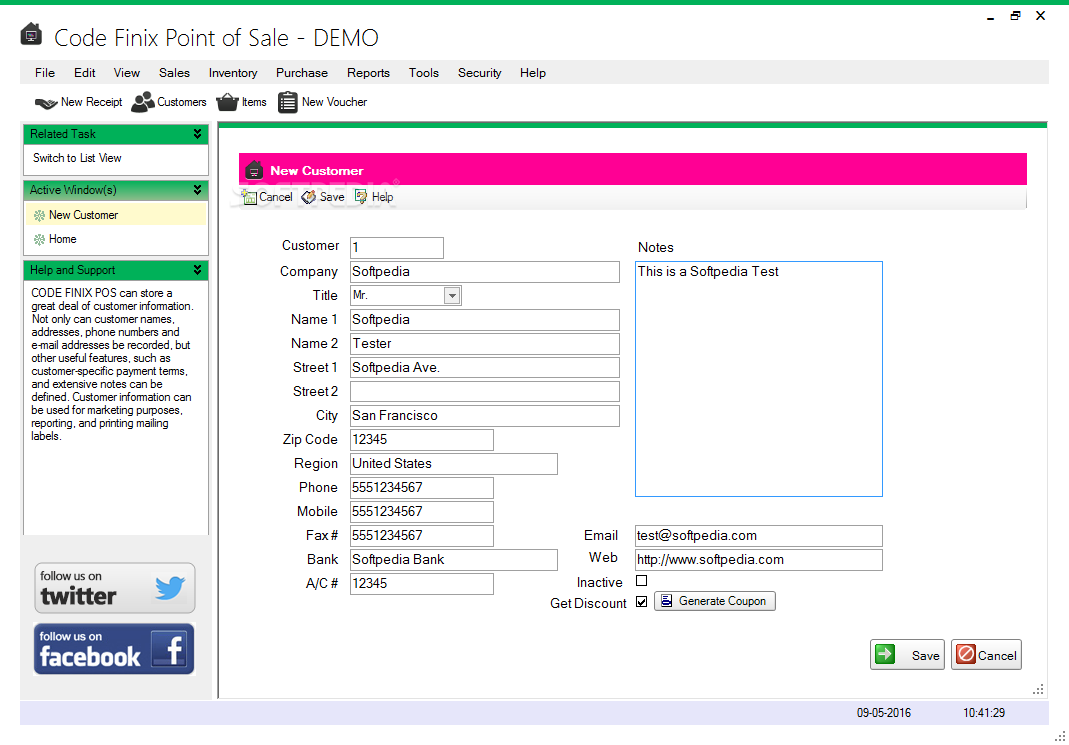The height and width of the screenshot is (745, 1069).
Task: Open the Inventory menu
Action: point(233,73)
